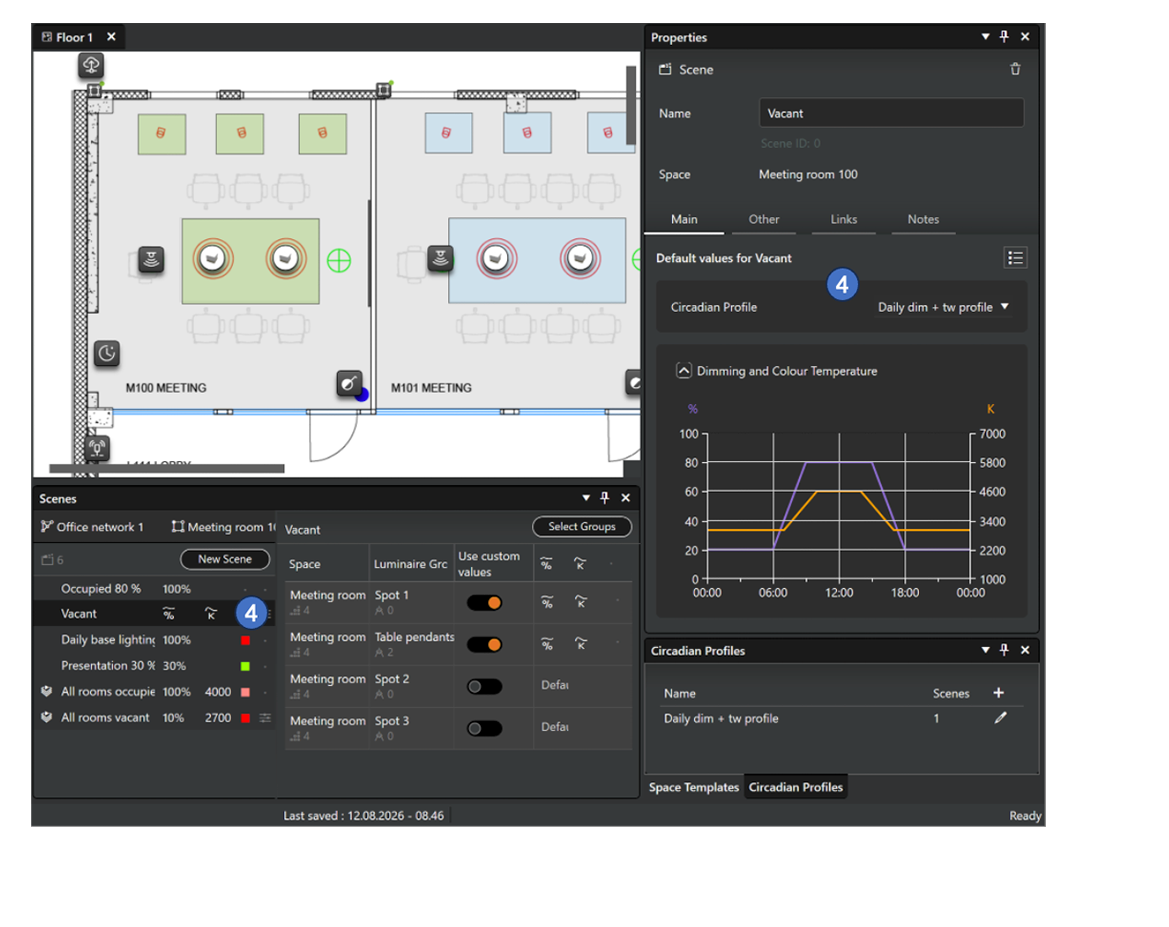This screenshot has width=1169, height=927.
Task: Select the occupancy sensor icon in M101 Meeting
Action: (441, 259)
